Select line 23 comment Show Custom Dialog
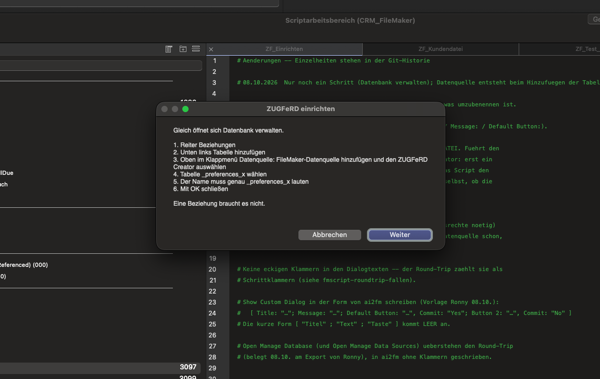Viewport: 600px width, 379px height. [368, 302]
